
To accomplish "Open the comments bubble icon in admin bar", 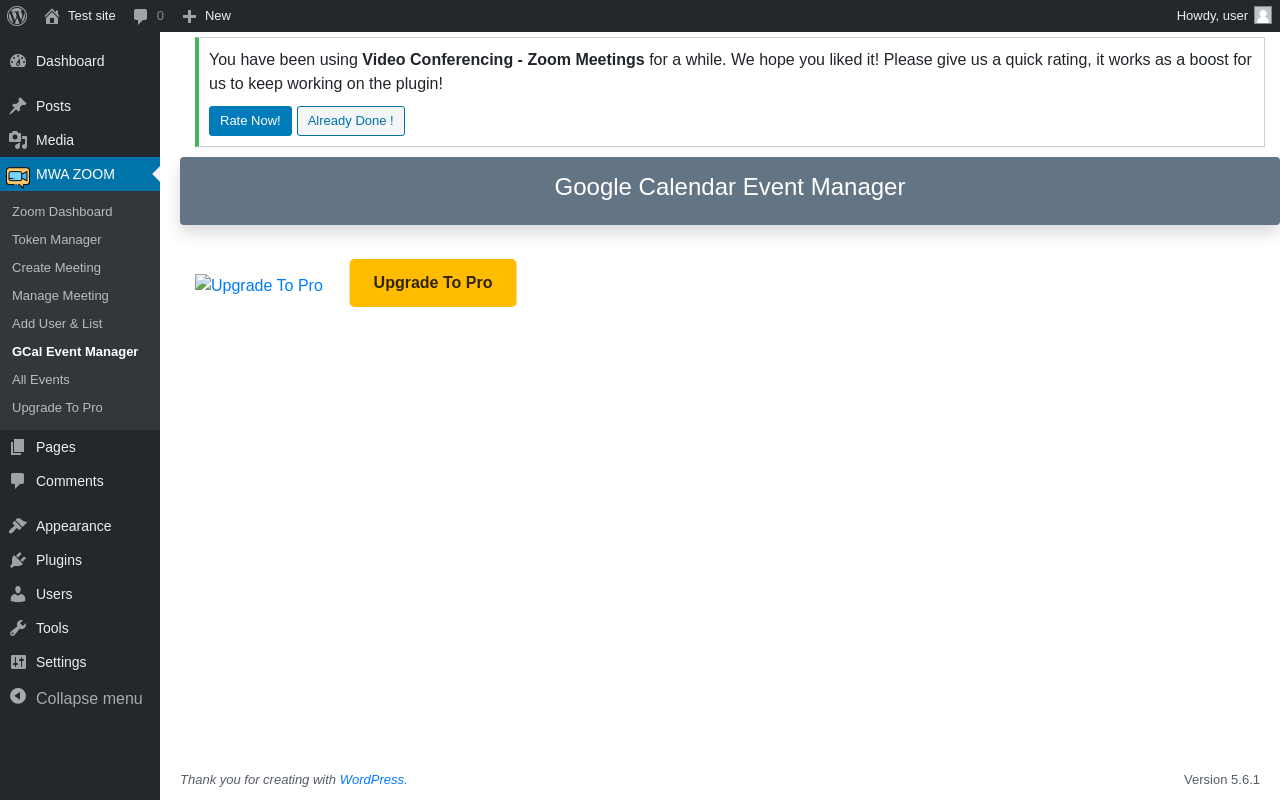I will [141, 16].
